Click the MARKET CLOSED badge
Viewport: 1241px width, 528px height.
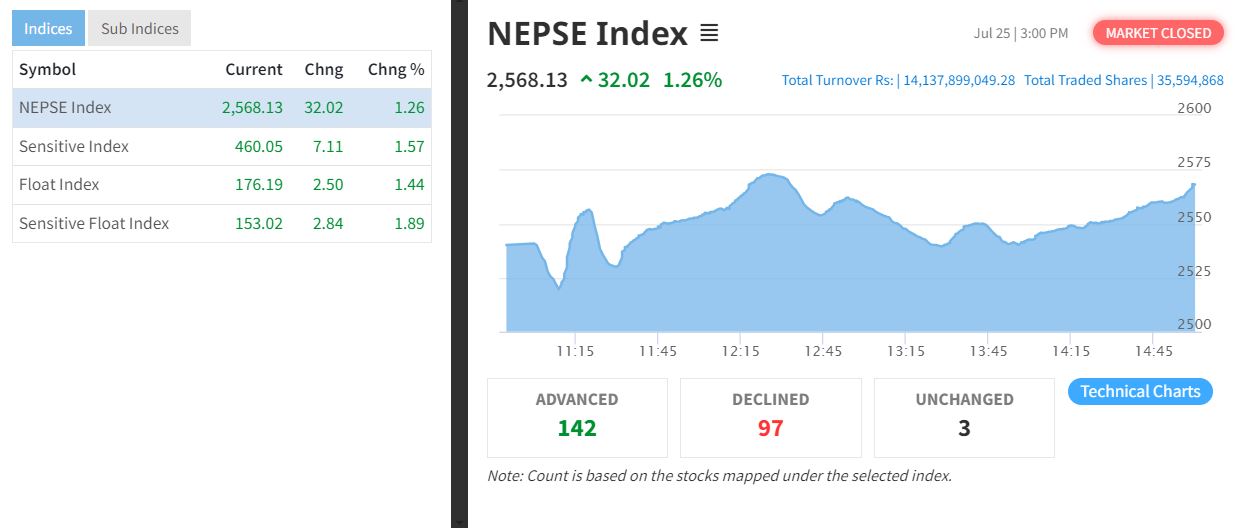[1158, 33]
